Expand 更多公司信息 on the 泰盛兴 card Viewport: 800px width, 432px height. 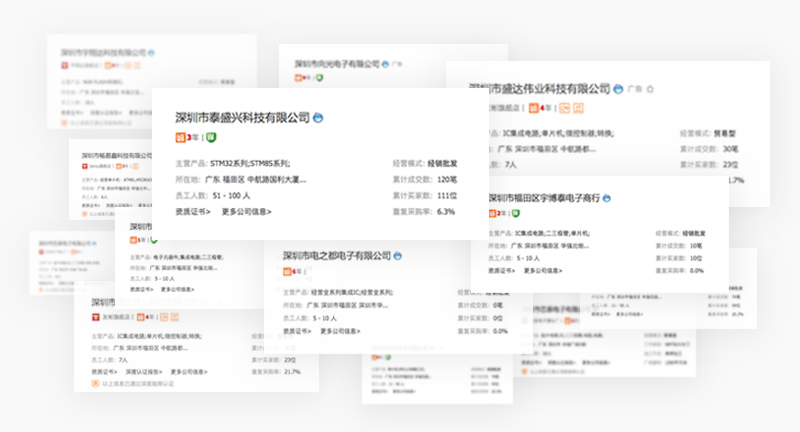point(246,212)
